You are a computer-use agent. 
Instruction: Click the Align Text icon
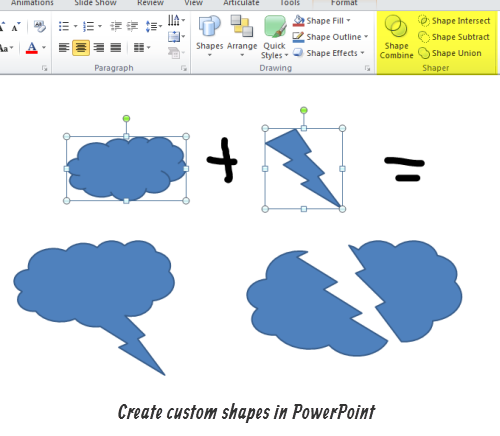pos(174,36)
